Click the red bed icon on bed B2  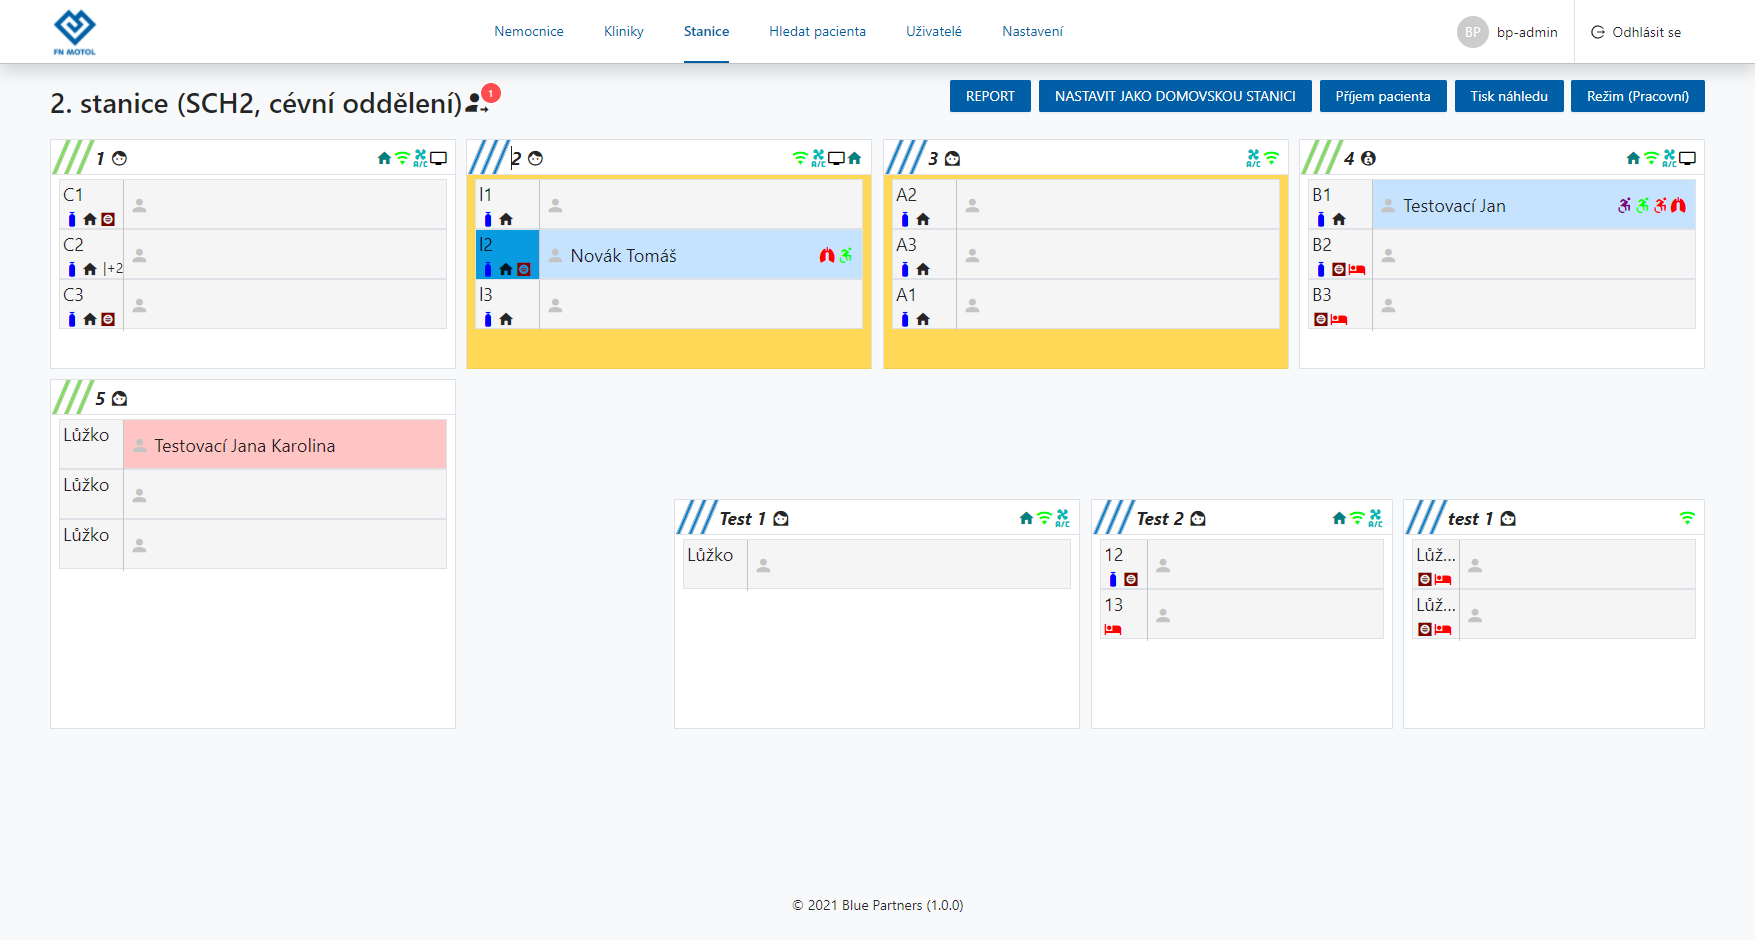click(x=1357, y=269)
